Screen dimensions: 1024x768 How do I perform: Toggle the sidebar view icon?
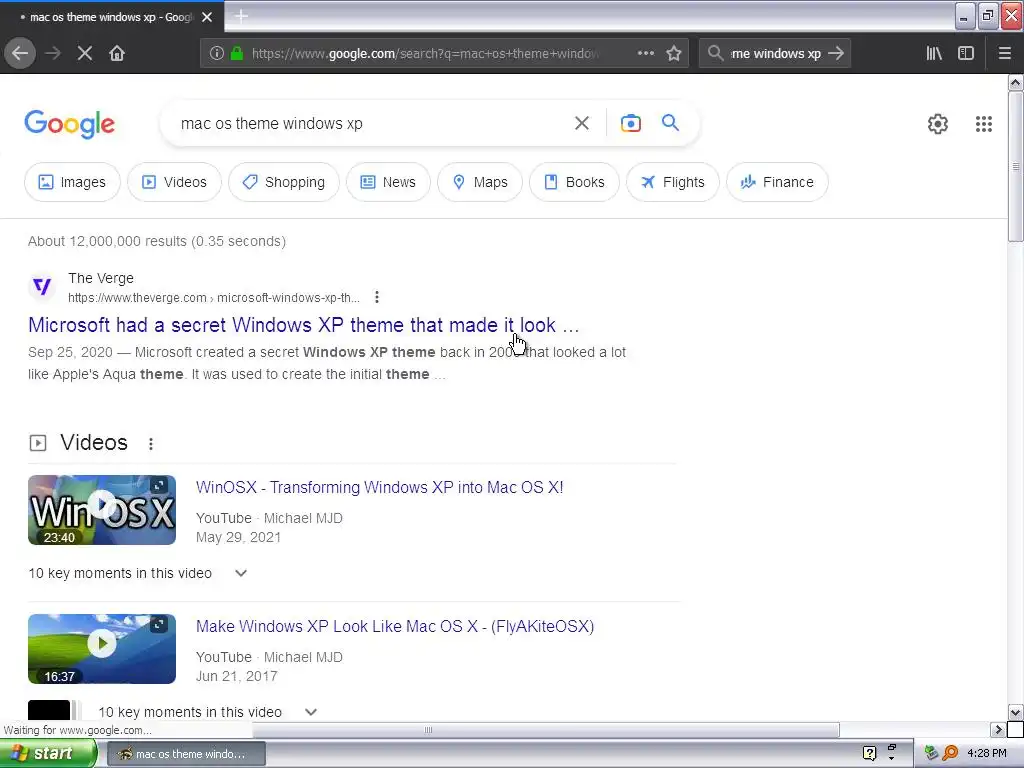coord(966,53)
